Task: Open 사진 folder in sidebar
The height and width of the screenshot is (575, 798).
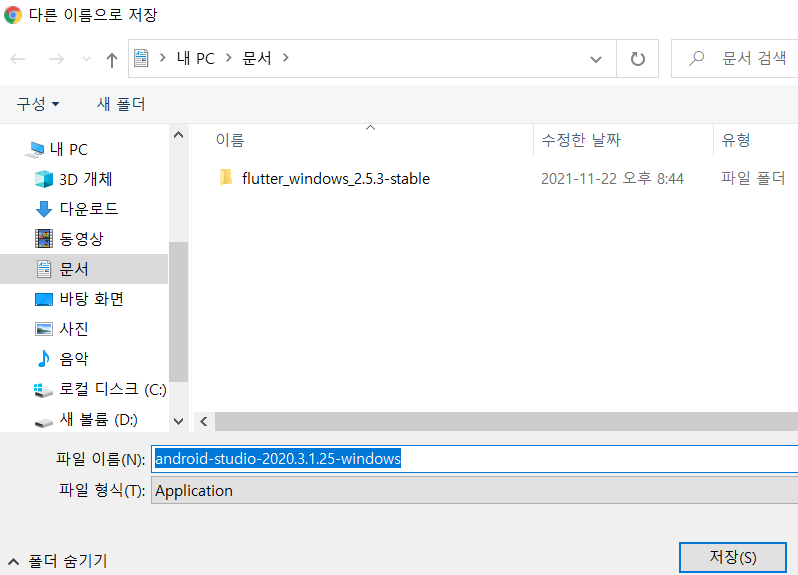Action: [x=74, y=329]
